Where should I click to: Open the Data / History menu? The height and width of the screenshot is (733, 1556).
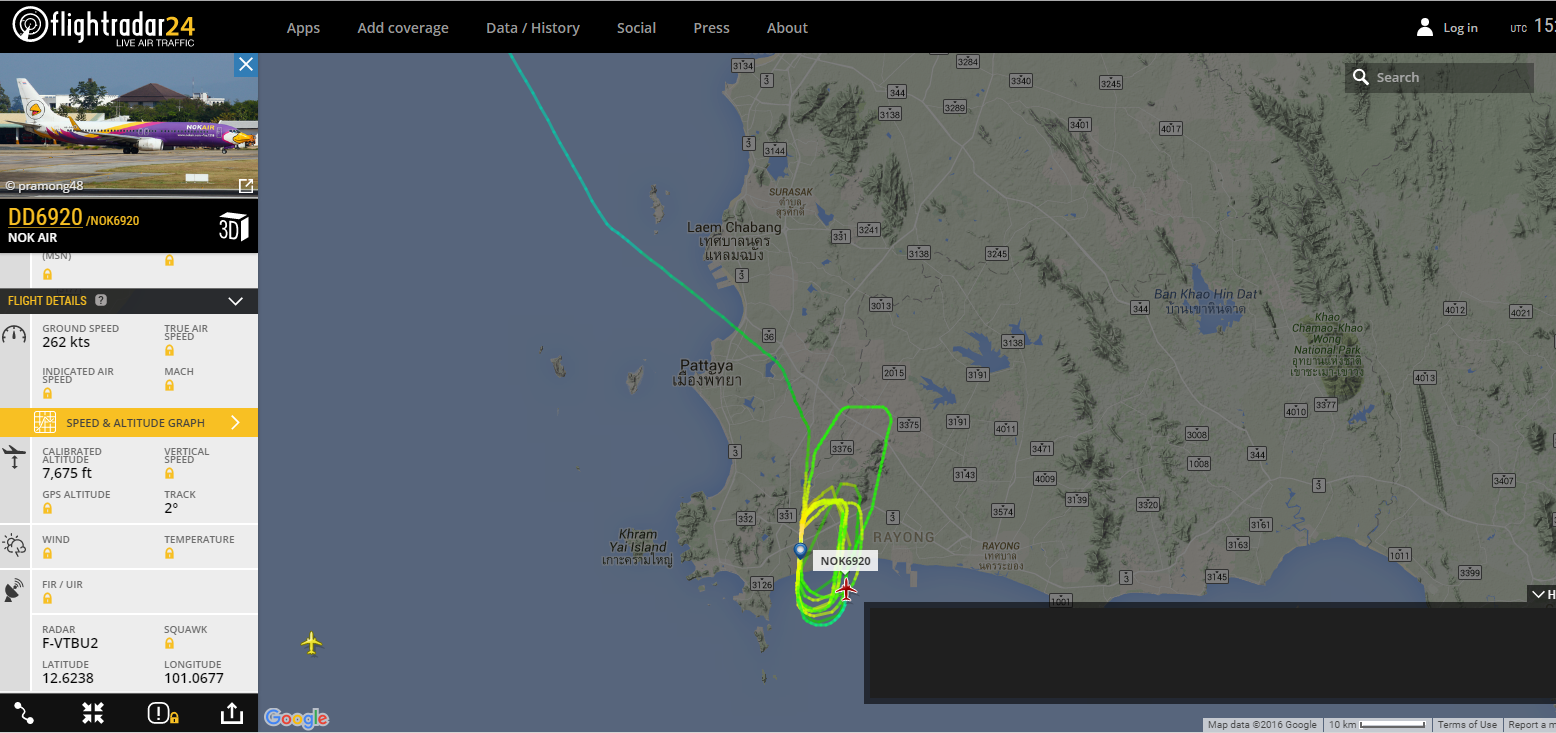tap(533, 28)
